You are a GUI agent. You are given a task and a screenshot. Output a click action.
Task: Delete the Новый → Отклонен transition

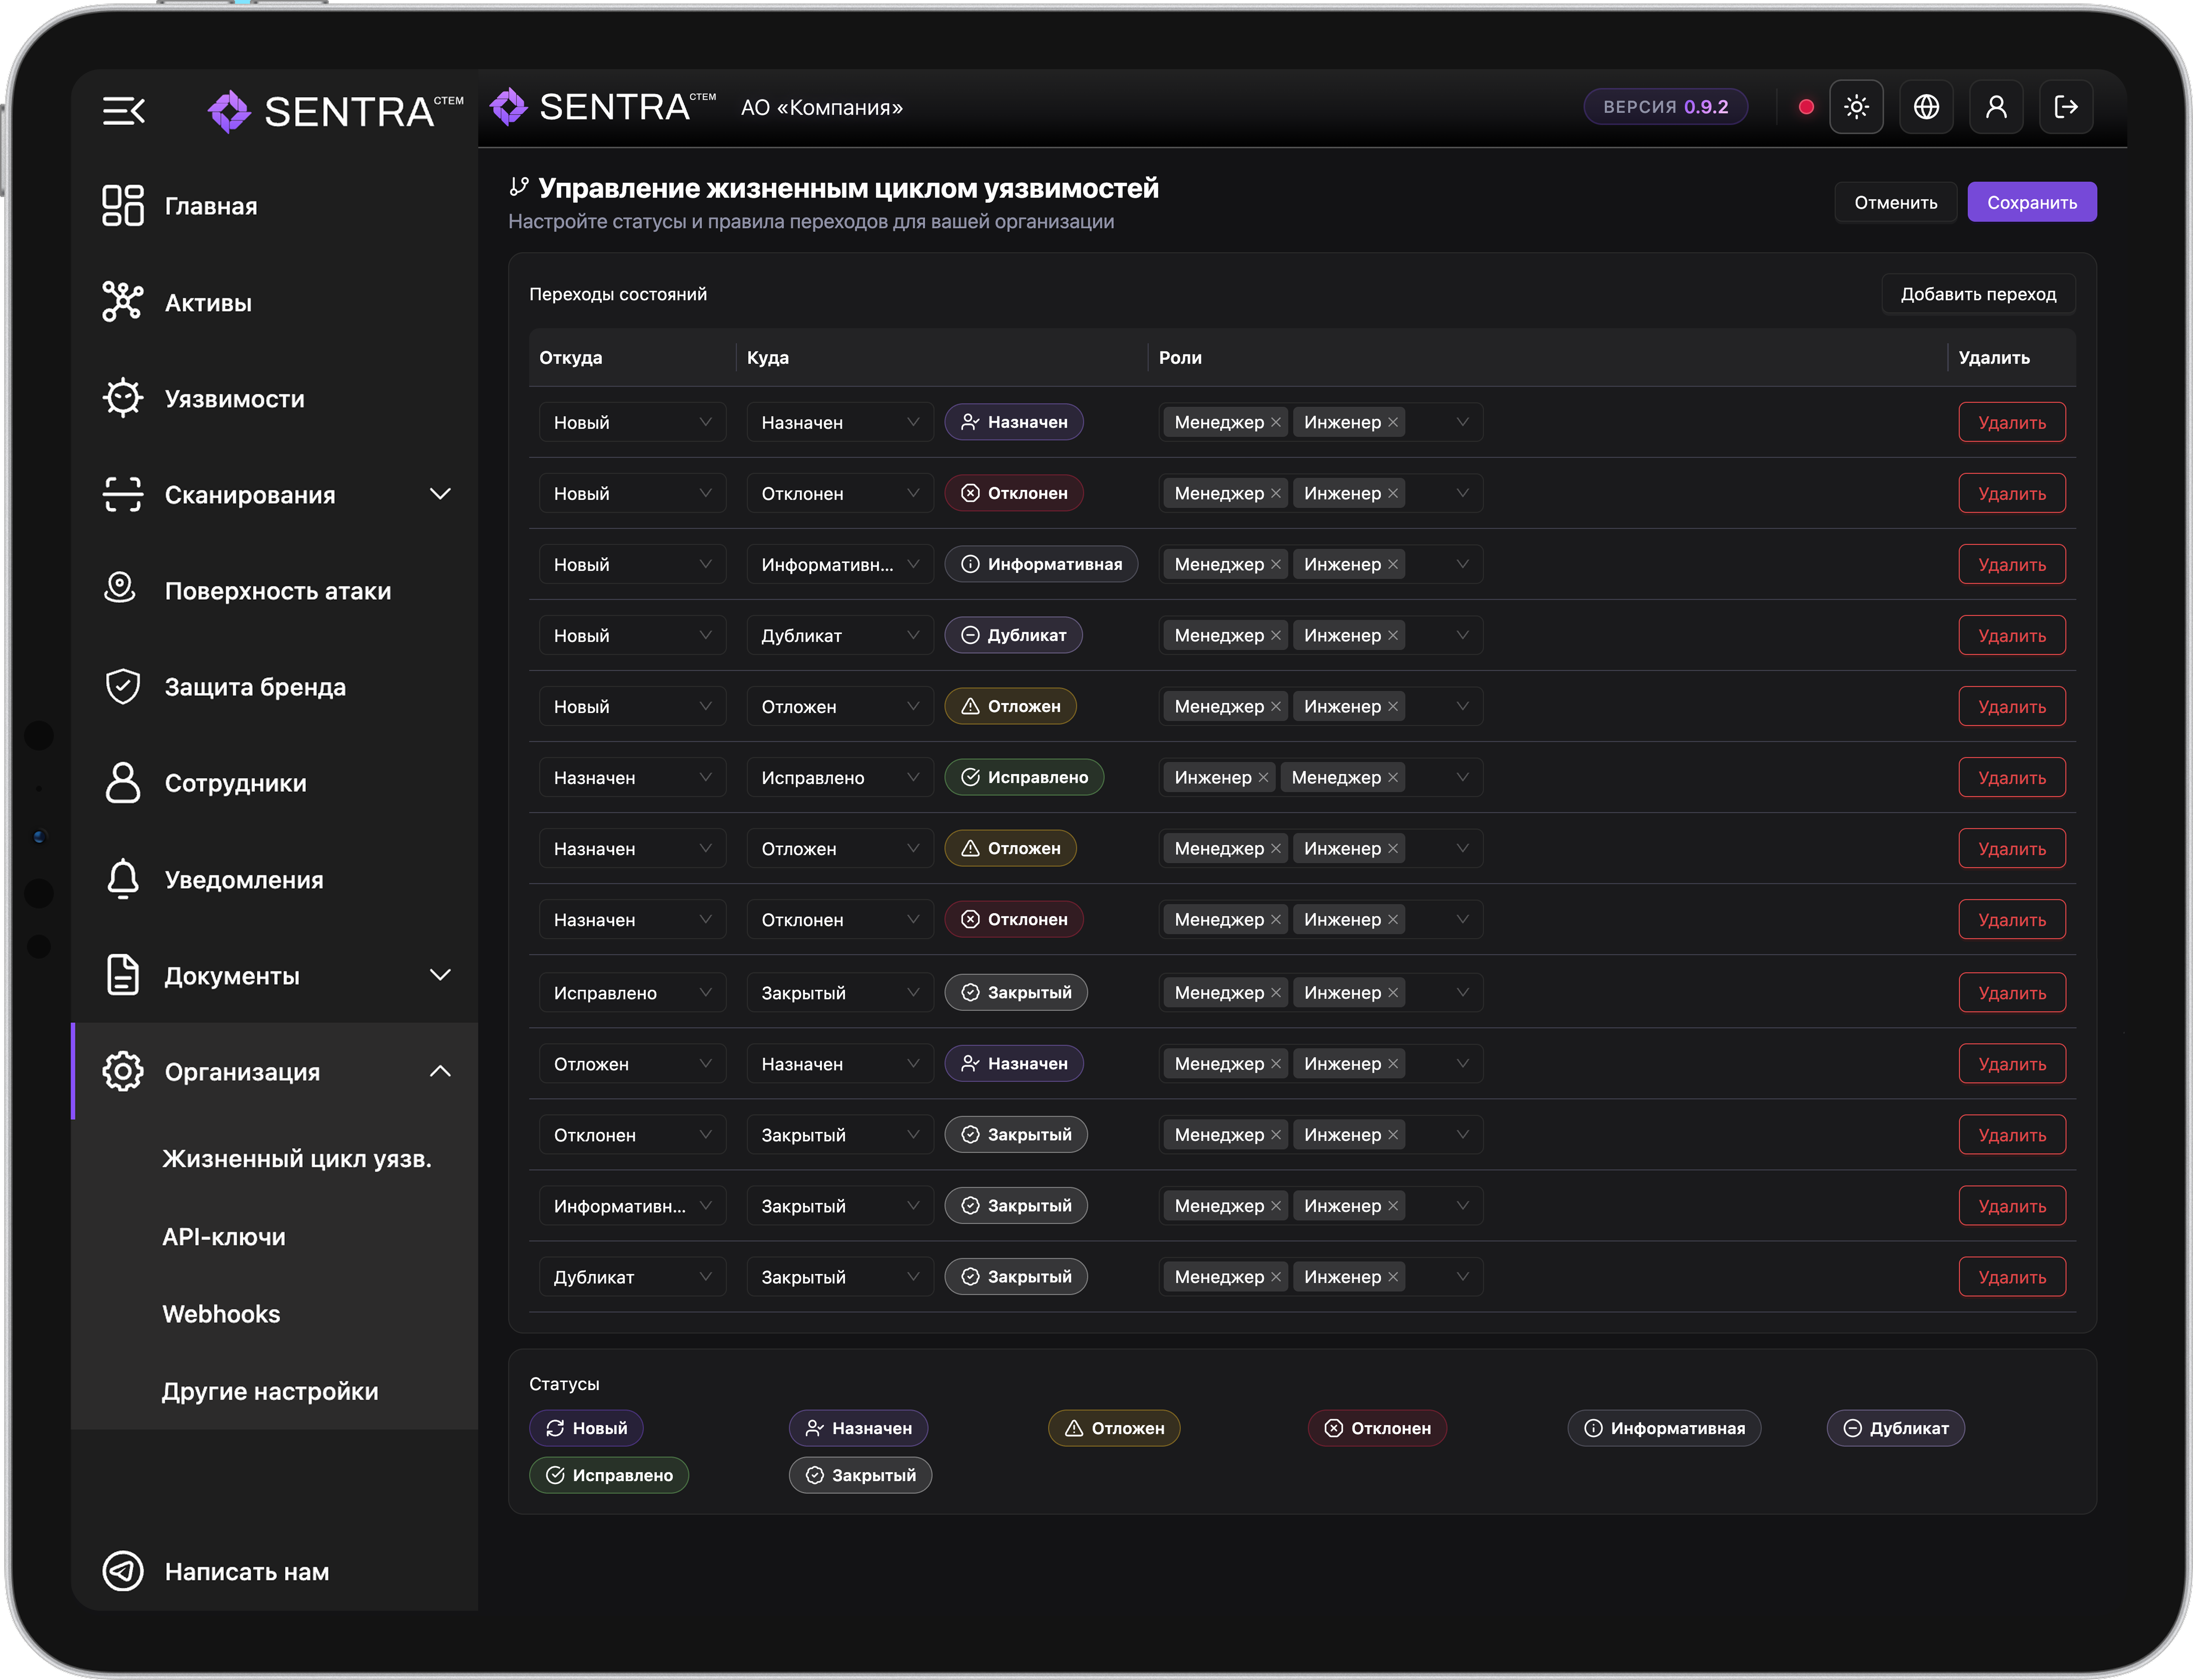tap(2012, 493)
